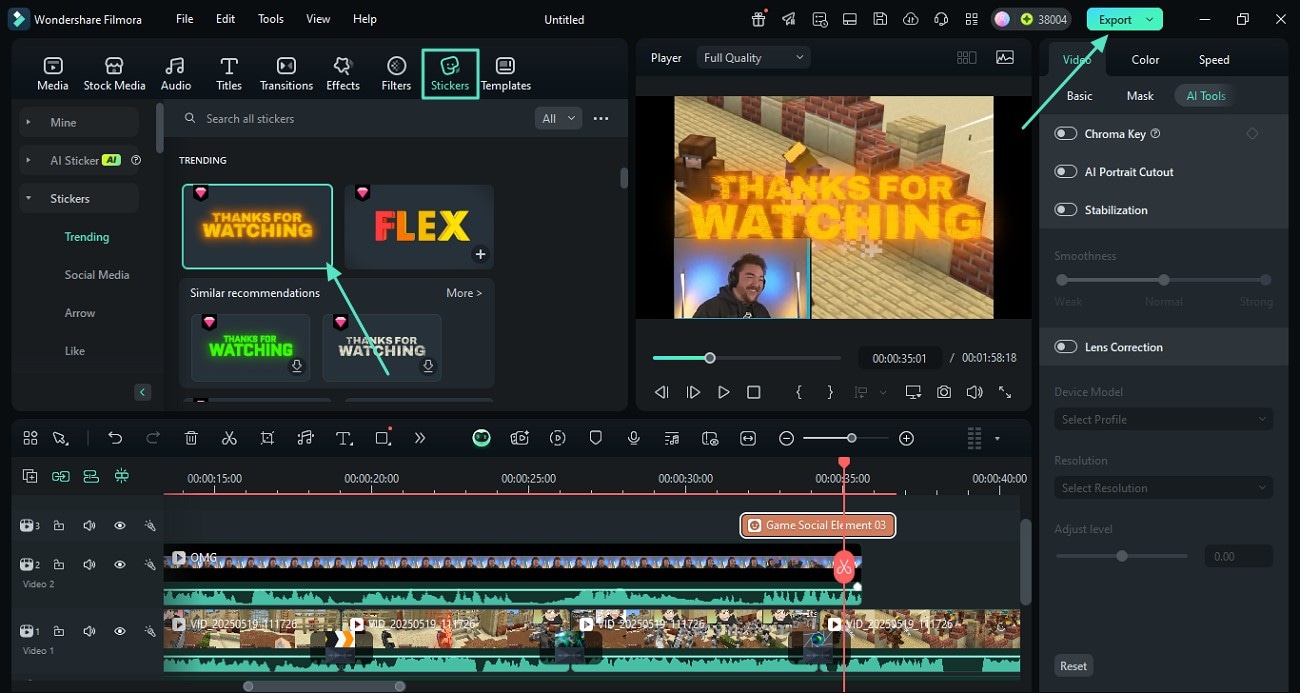This screenshot has width=1300, height=693.
Task: Open the All stickers filter dropdown
Action: tap(559, 118)
